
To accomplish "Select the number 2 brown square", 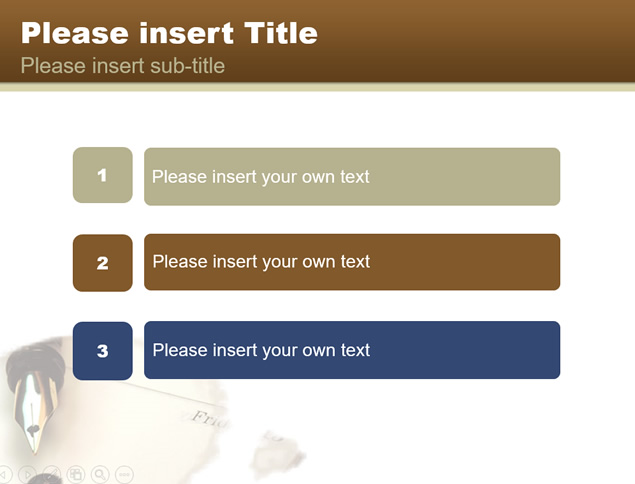I will tap(102, 263).
